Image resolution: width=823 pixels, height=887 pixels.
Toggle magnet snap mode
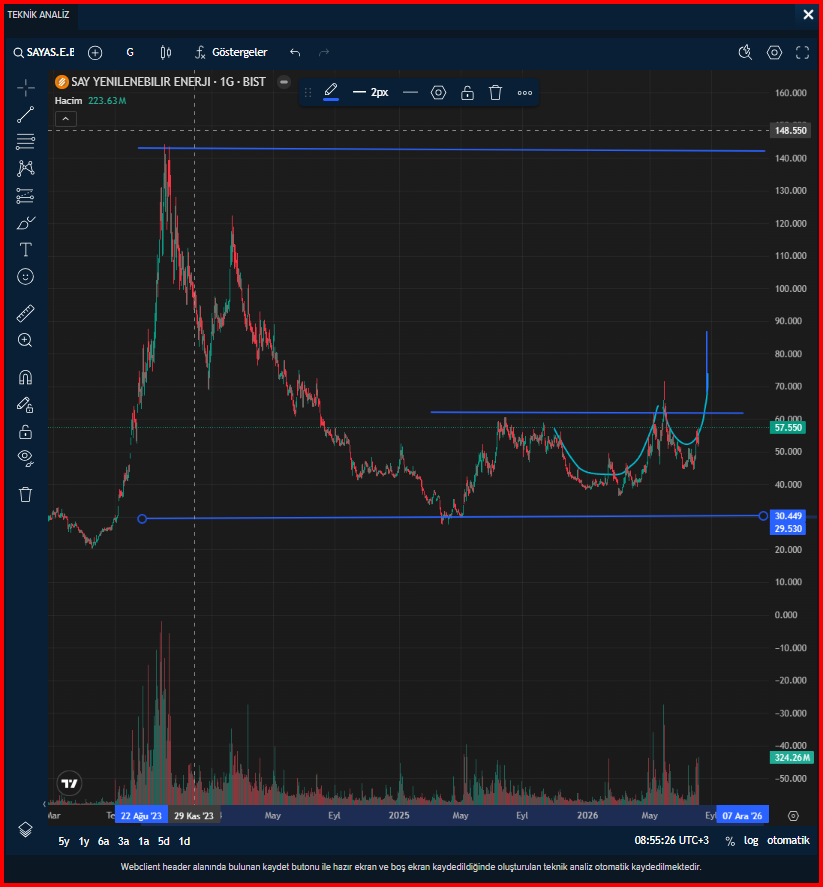point(25,377)
